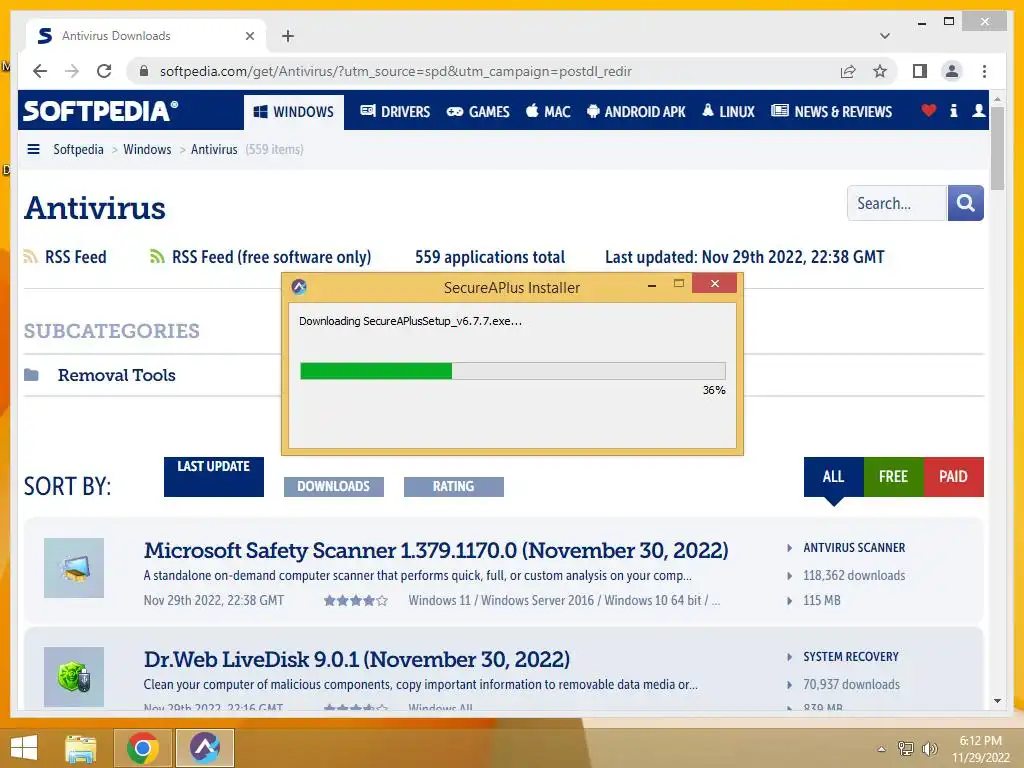
Task: Click the download progress bar at 36%
Action: coord(513,371)
